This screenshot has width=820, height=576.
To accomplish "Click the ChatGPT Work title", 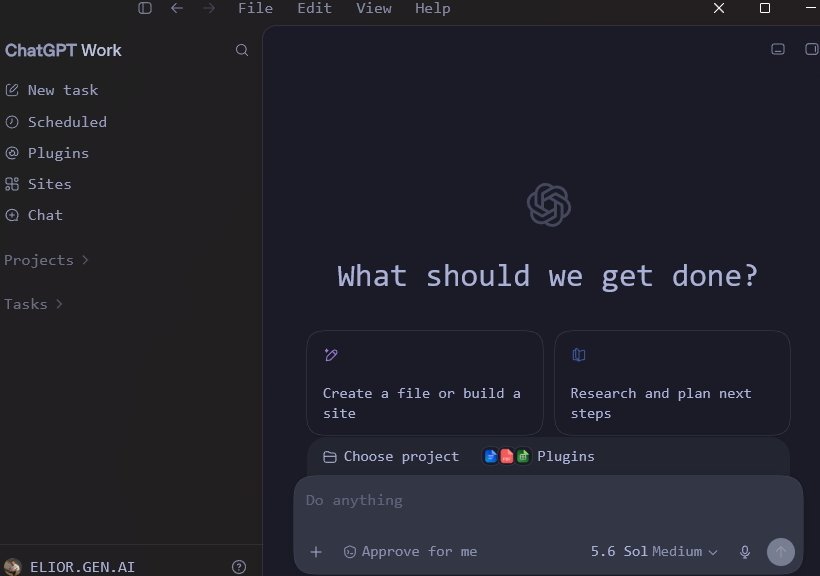I will 63,50.
